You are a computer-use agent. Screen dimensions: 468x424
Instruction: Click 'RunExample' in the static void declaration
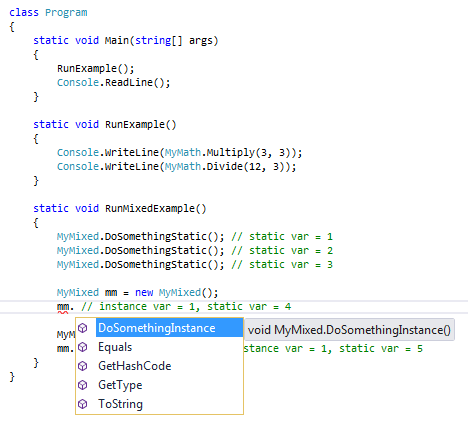(135, 125)
